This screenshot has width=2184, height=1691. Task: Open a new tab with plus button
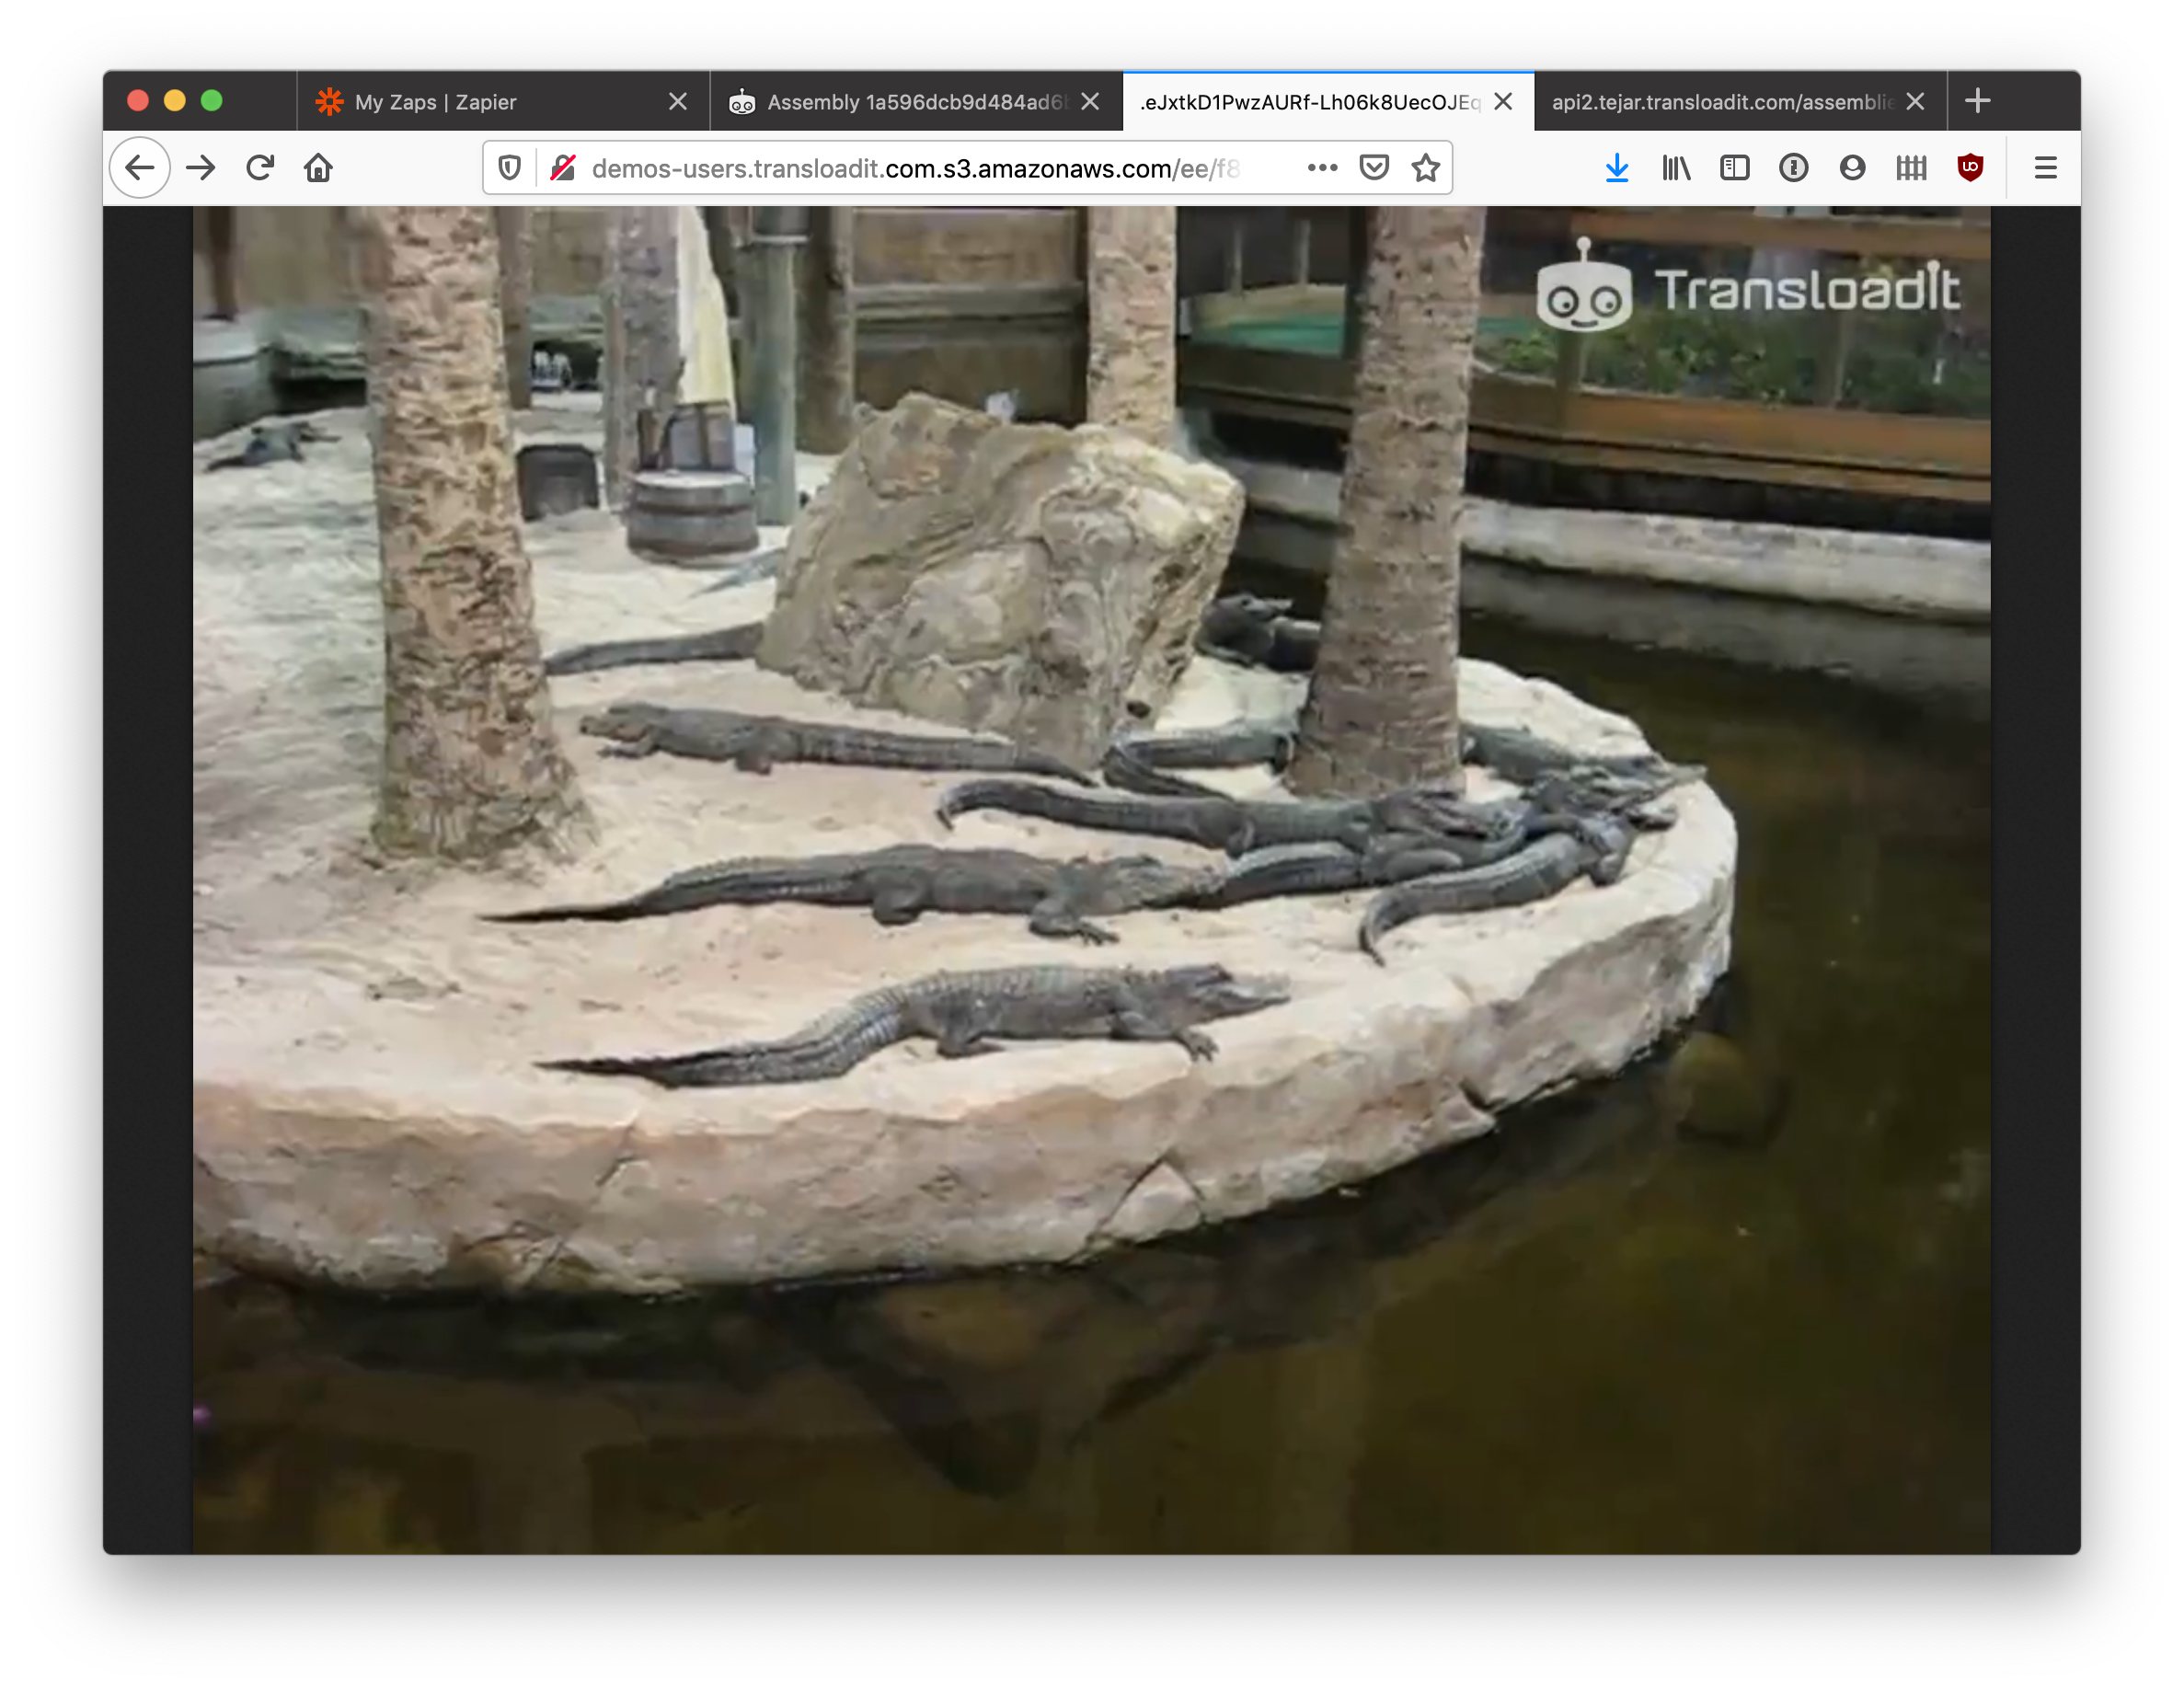[1977, 101]
